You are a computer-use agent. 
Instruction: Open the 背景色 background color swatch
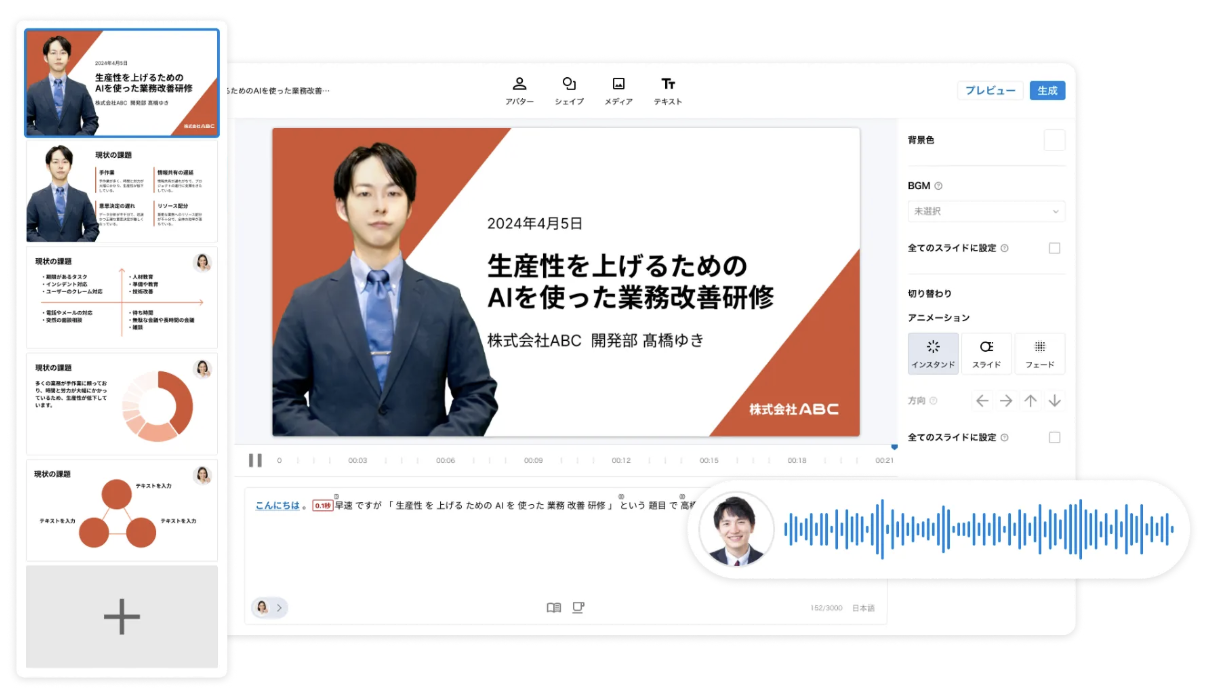point(1055,140)
